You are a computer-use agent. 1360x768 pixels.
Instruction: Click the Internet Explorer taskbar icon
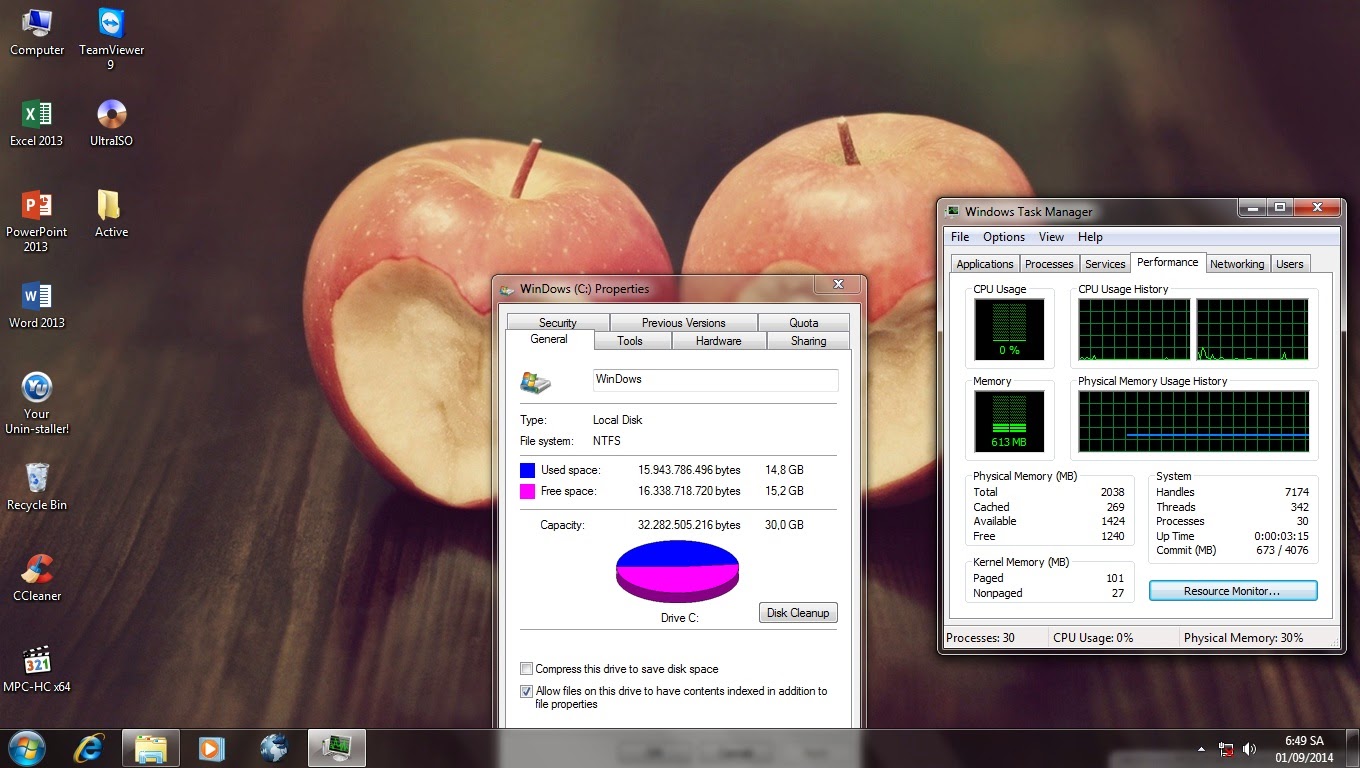click(89, 748)
